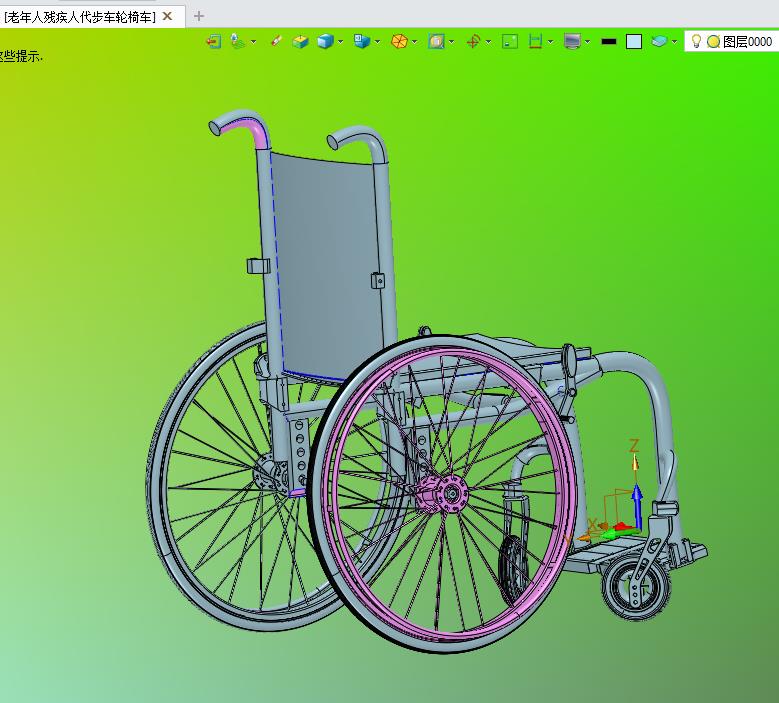Click the black color swatch

tap(609, 42)
